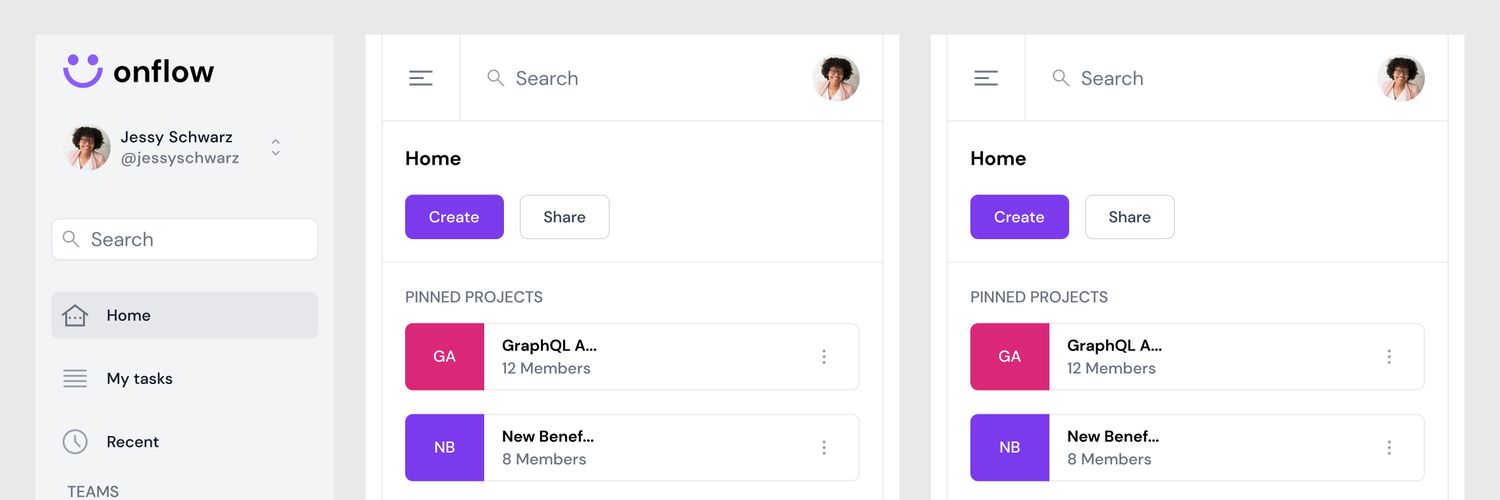Open the hamburger menu in middle panel
This screenshot has width=1500, height=500.
[x=421, y=78]
